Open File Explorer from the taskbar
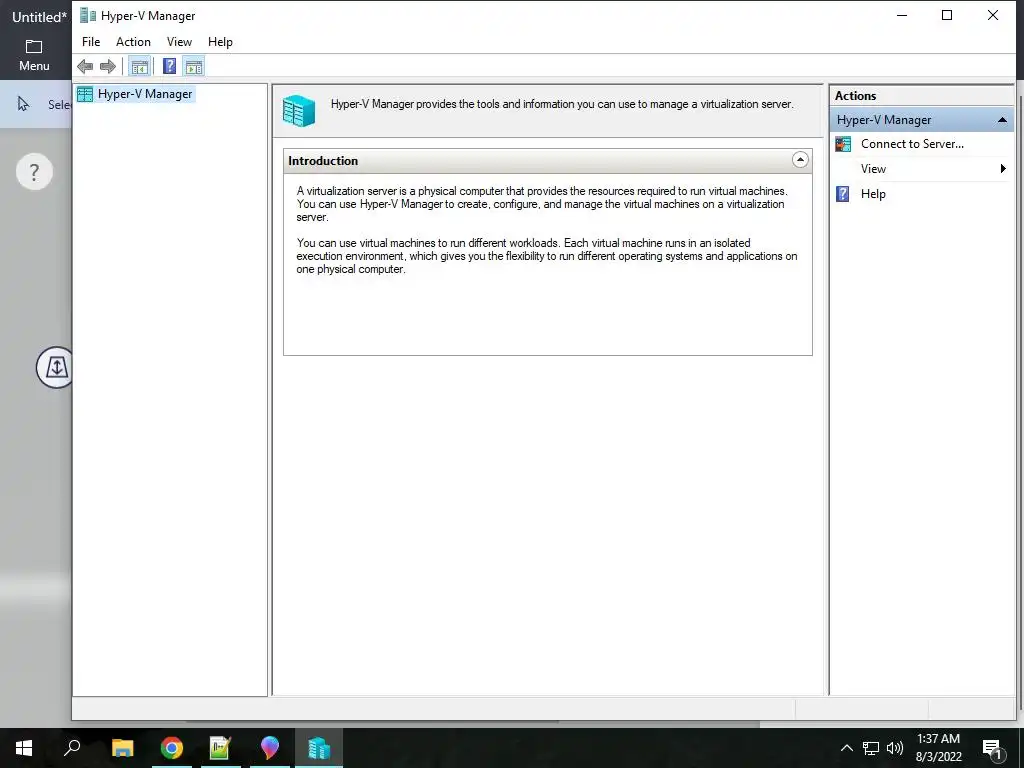1024x768 pixels. (122, 748)
